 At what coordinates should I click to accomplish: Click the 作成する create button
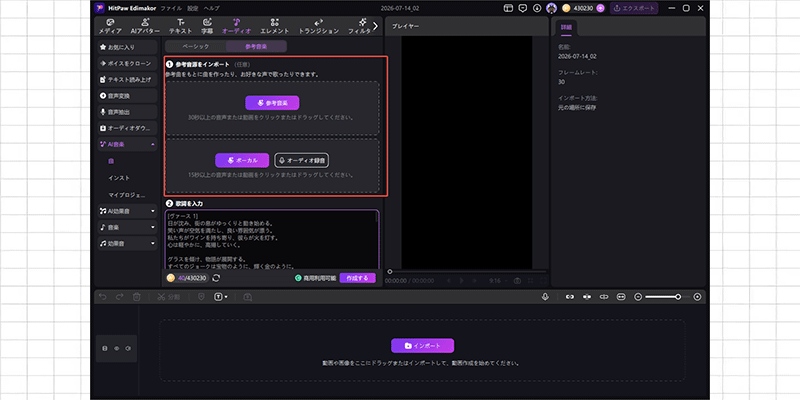(357, 278)
